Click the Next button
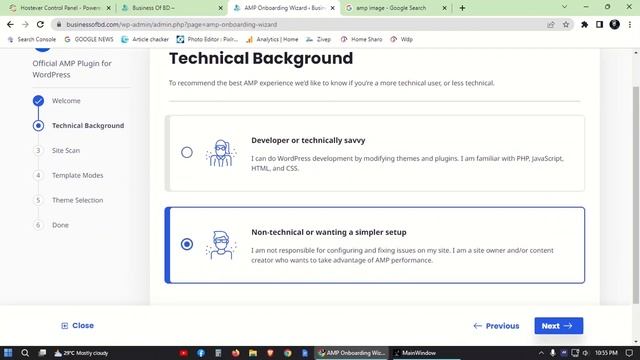Viewport: 640px width, 360px height. pyautogui.click(x=558, y=326)
